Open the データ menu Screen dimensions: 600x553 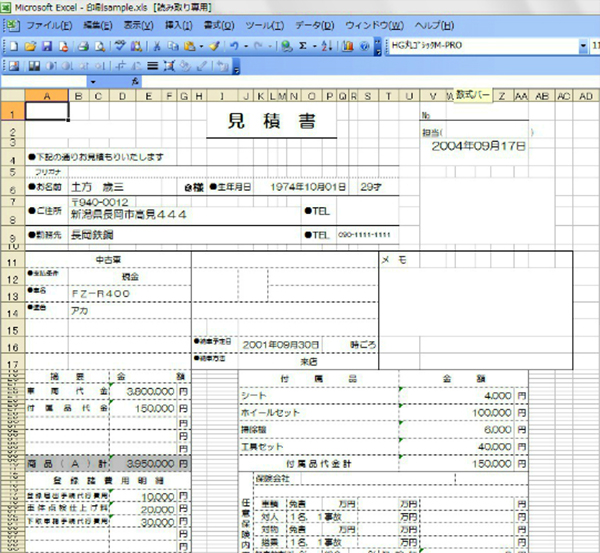[314, 26]
